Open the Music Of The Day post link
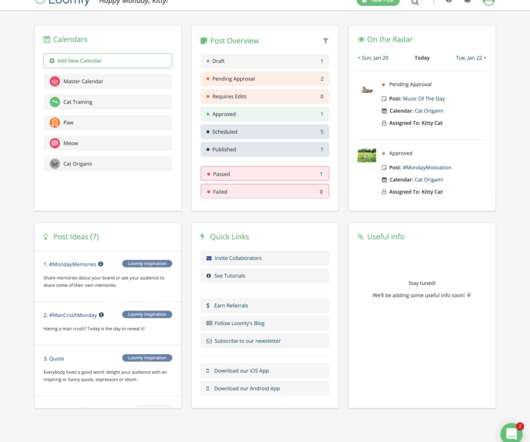This screenshot has width=530, height=442. click(x=424, y=99)
